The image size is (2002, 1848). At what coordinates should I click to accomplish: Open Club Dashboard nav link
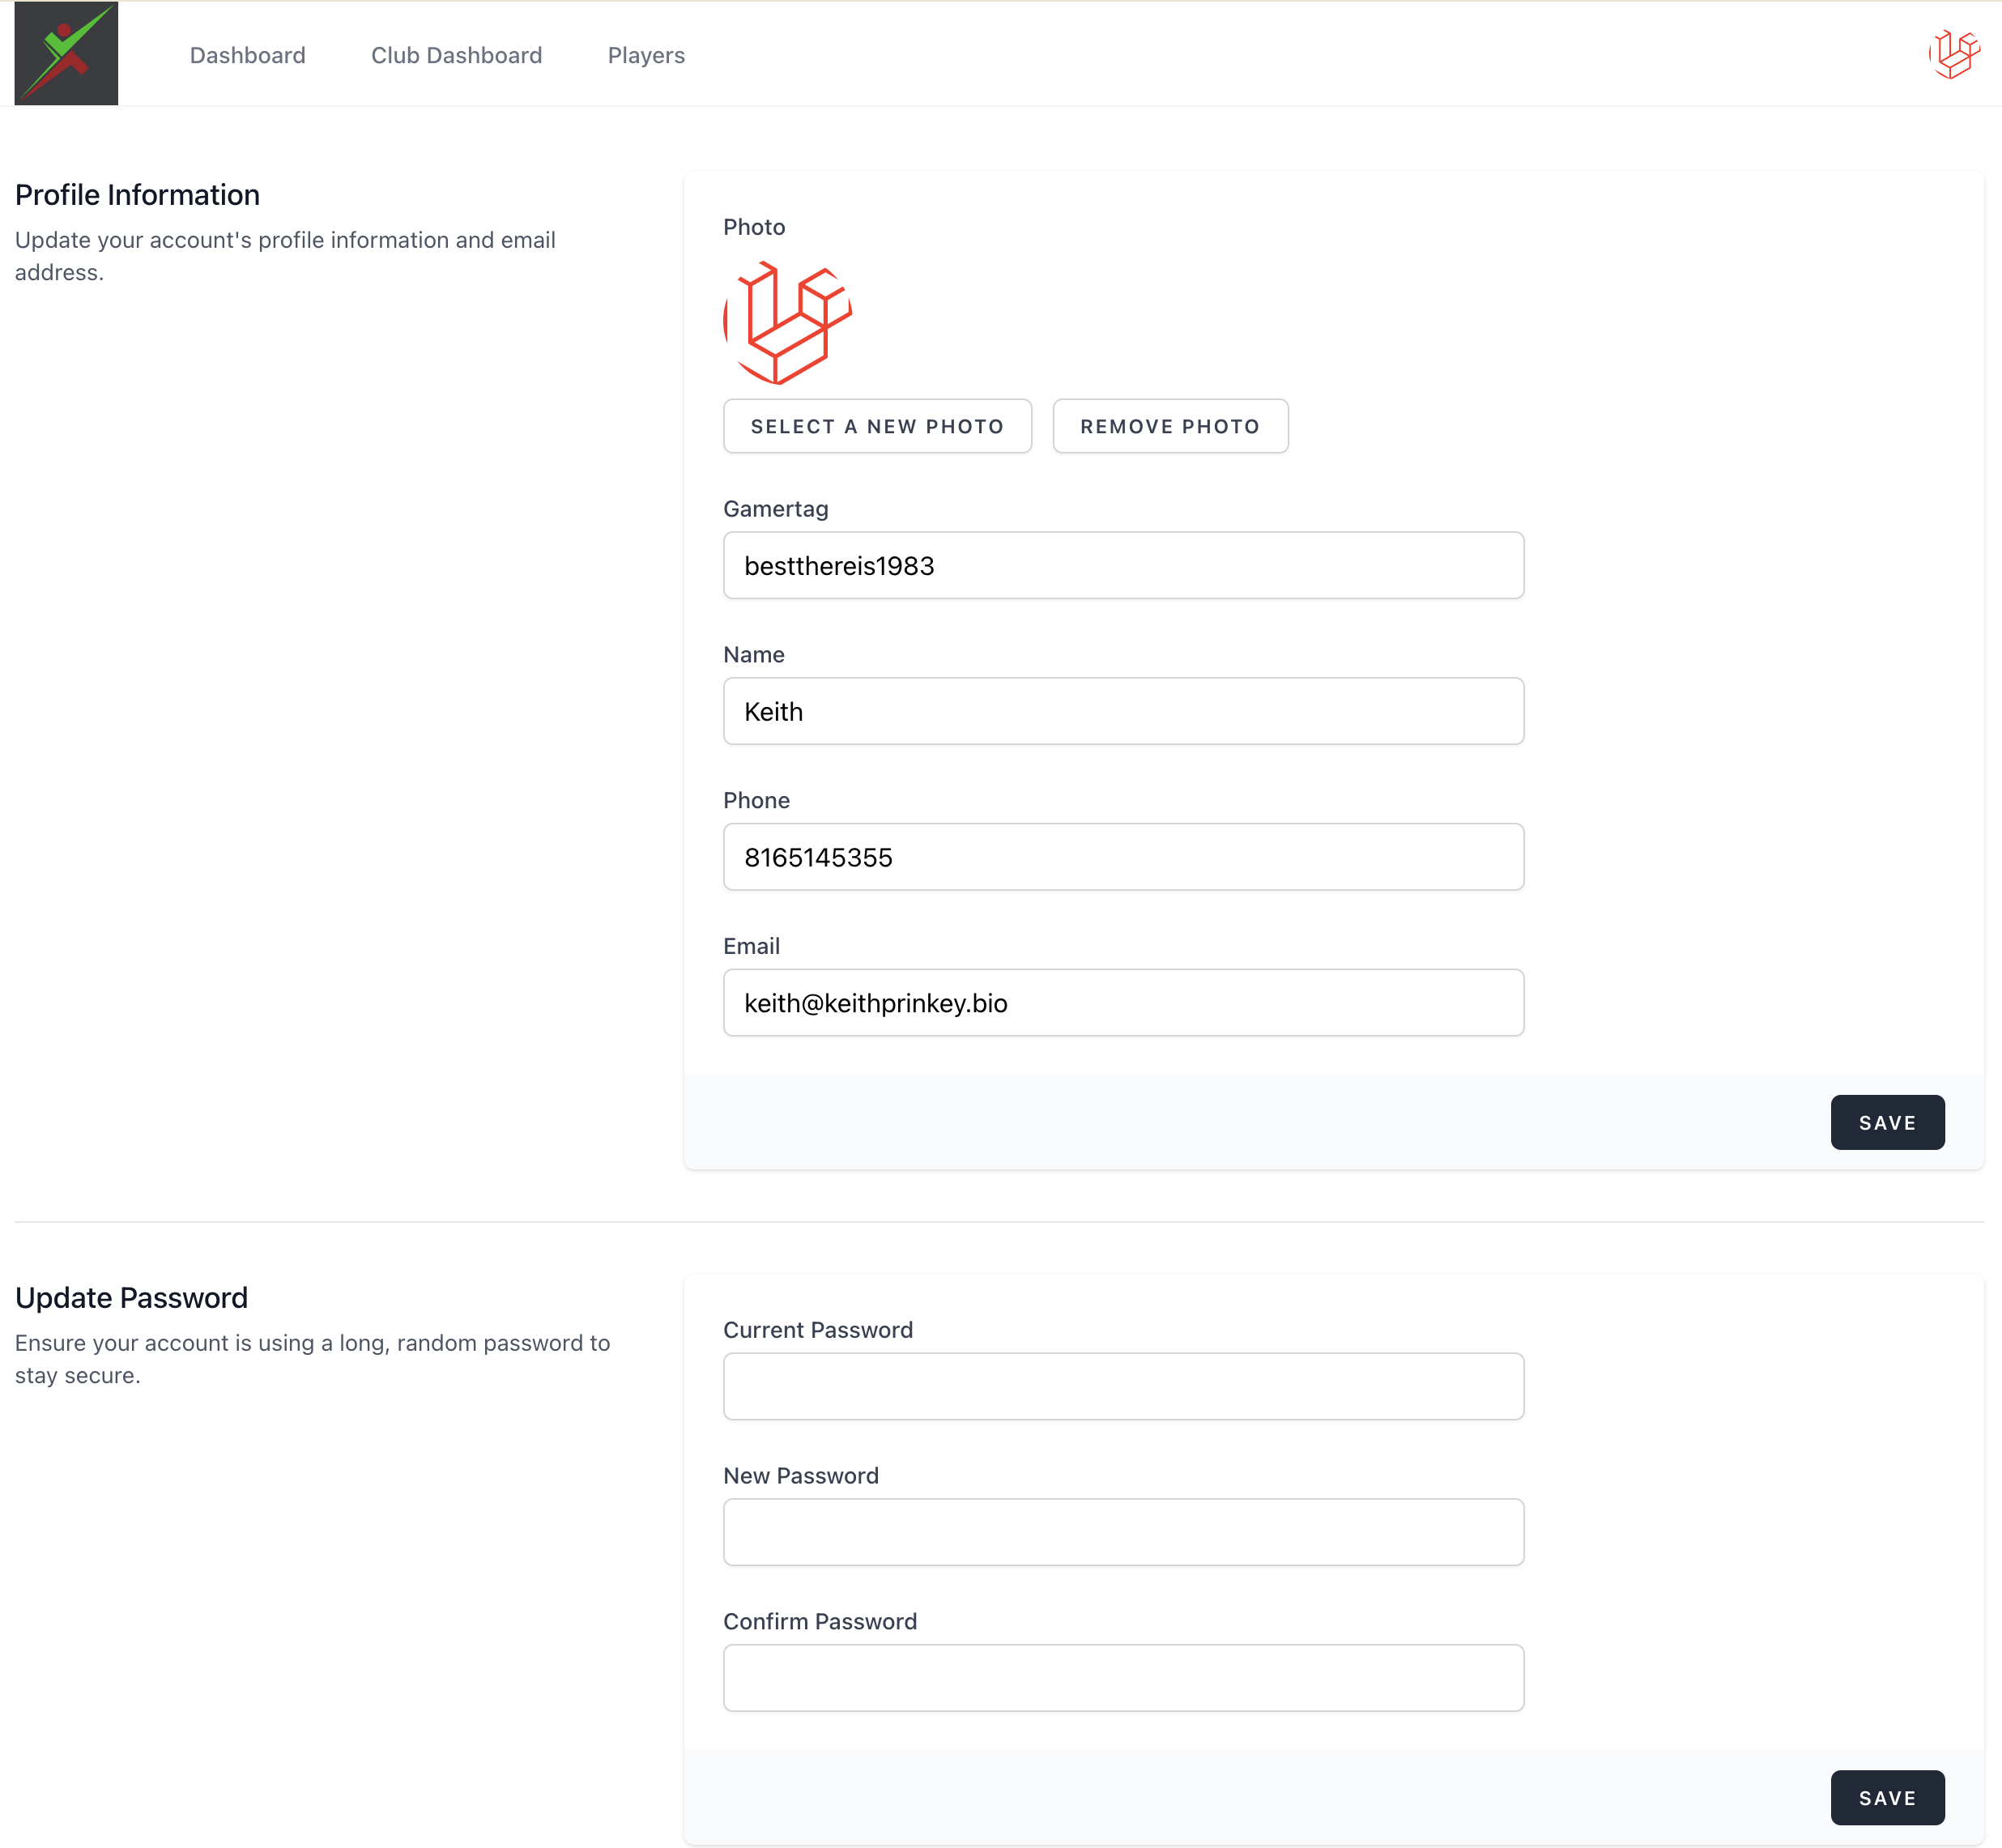pyautogui.click(x=456, y=55)
